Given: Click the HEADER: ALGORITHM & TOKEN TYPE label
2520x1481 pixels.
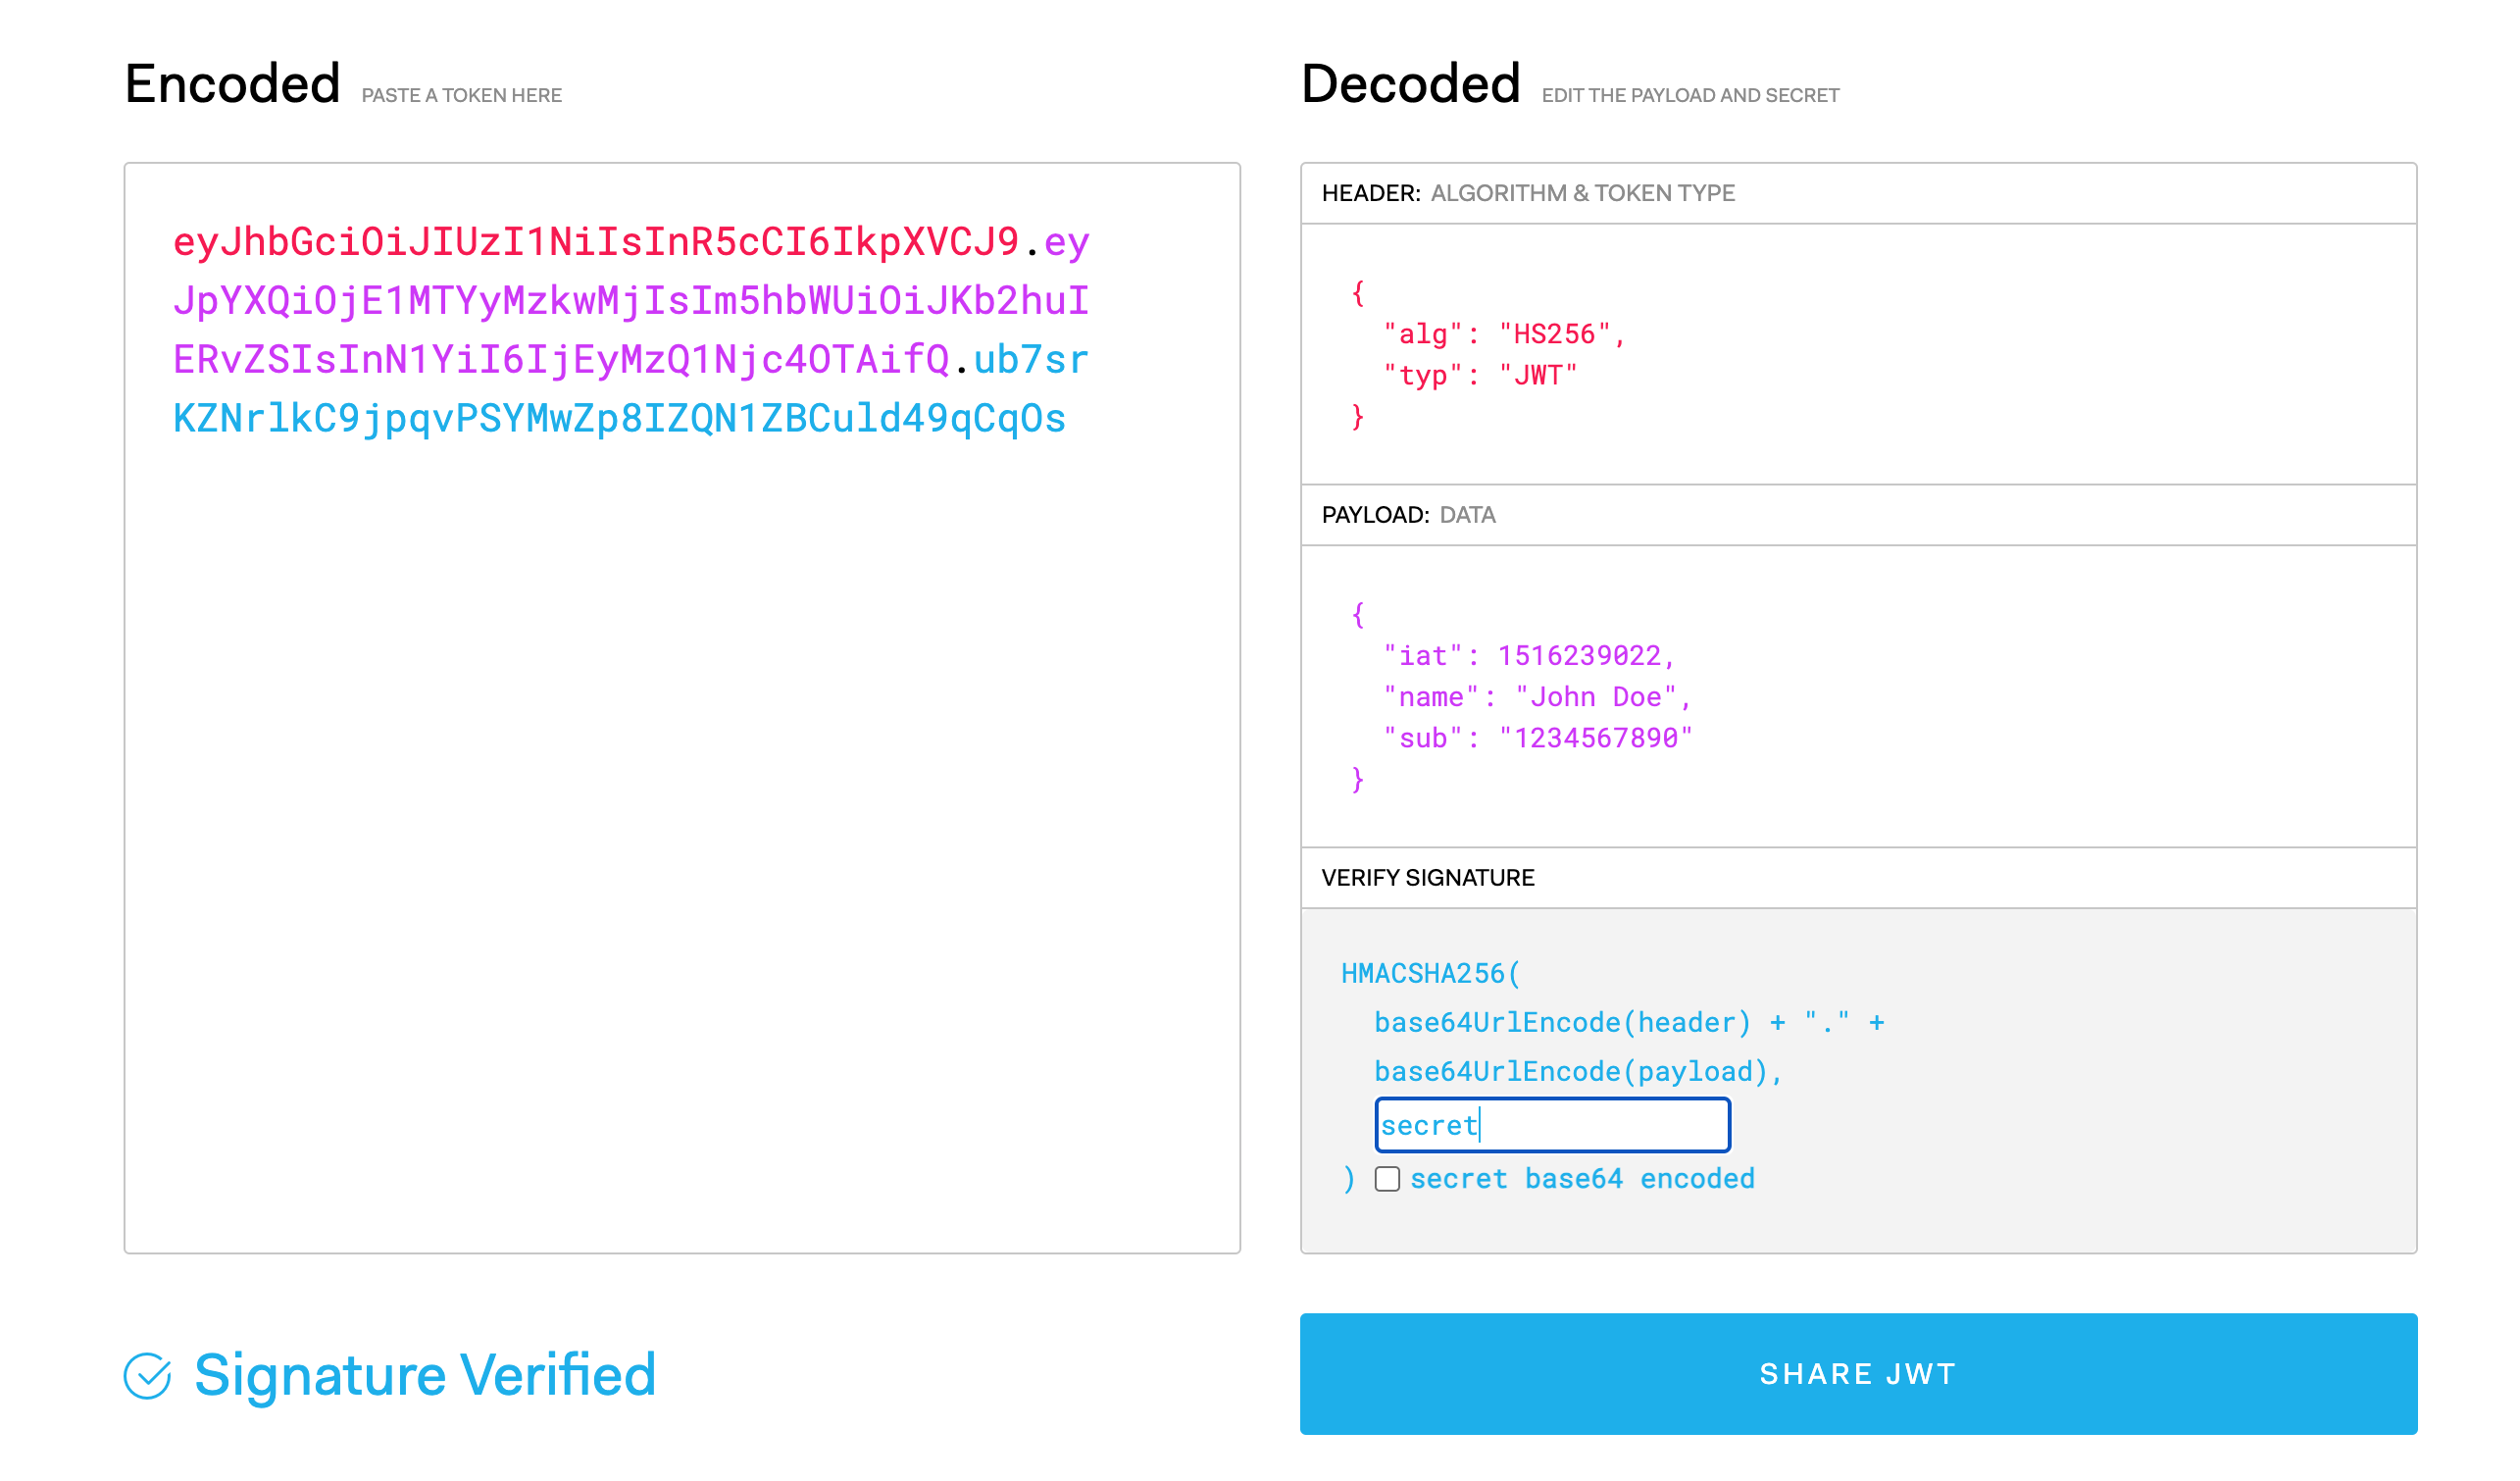Looking at the screenshot, I should click(x=1528, y=193).
